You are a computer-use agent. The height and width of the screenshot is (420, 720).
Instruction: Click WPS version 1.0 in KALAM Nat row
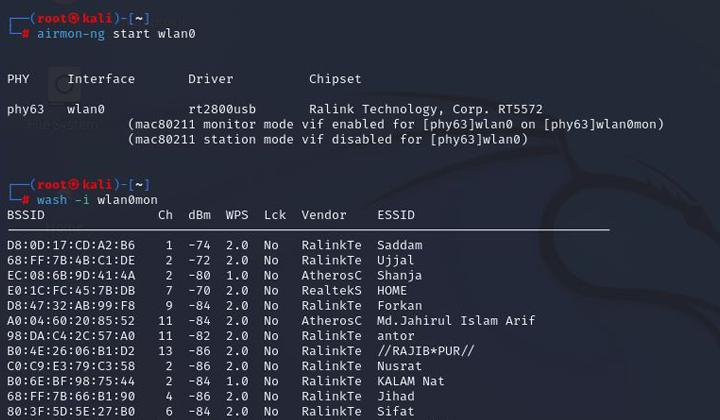tap(237, 381)
